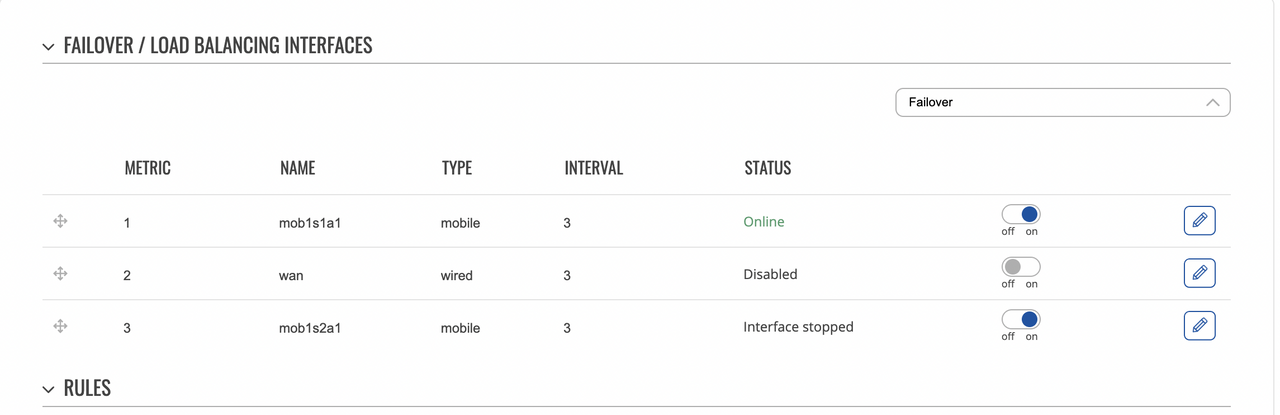Enable the wan interface toggle
The height and width of the screenshot is (415, 1280).
pos(1021,267)
